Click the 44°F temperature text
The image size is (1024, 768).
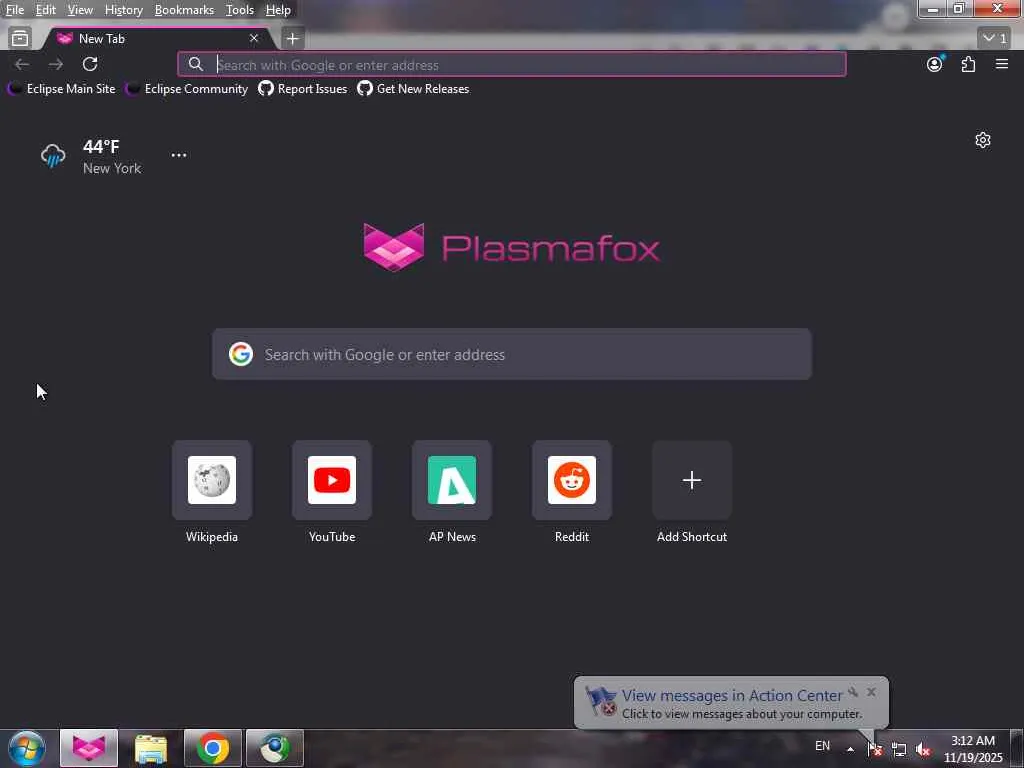(101, 146)
